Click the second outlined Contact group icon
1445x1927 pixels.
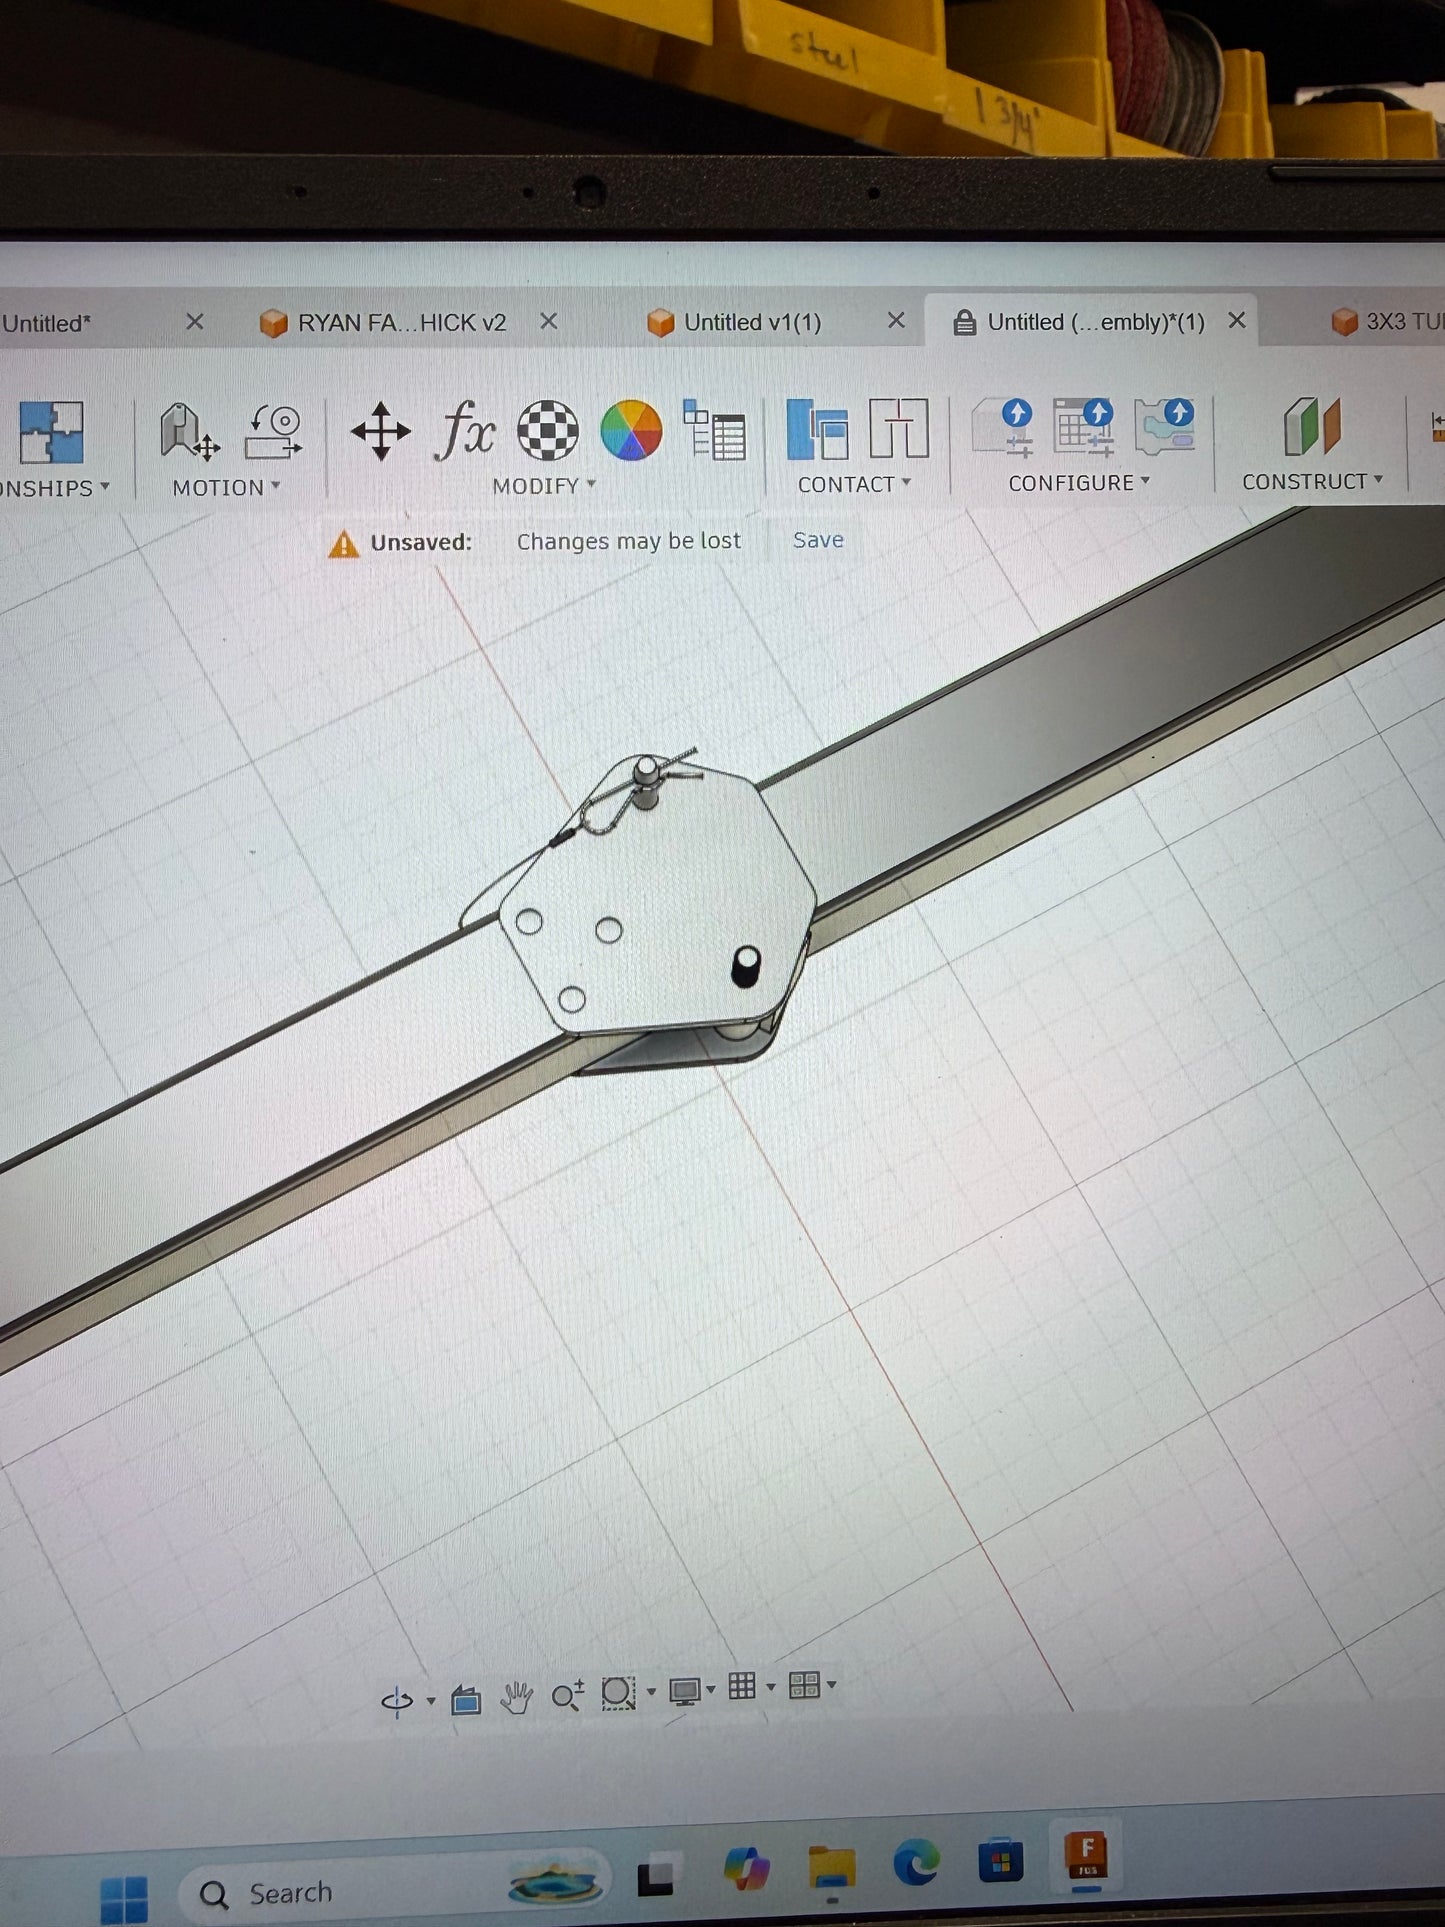coord(898,428)
